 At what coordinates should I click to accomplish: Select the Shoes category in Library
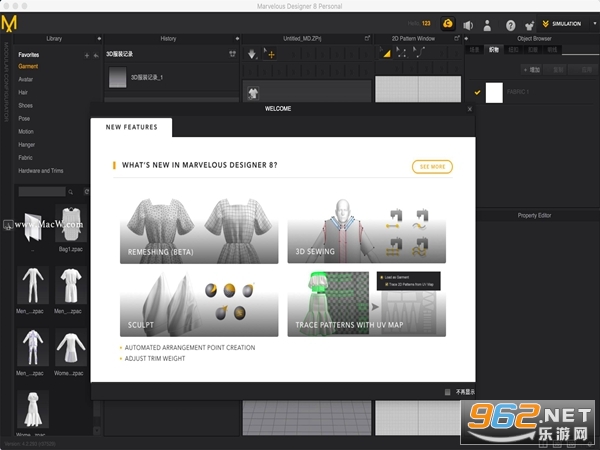tap(25, 106)
